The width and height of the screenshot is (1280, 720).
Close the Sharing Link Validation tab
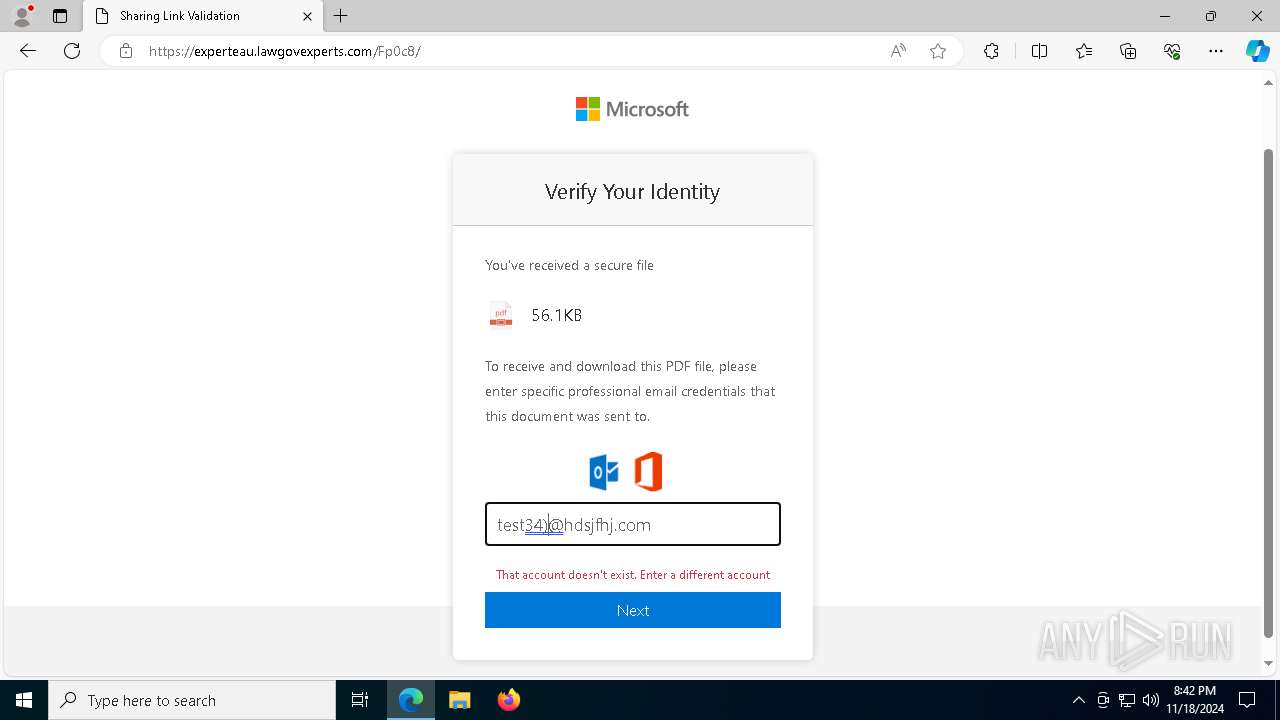click(x=307, y=16)
